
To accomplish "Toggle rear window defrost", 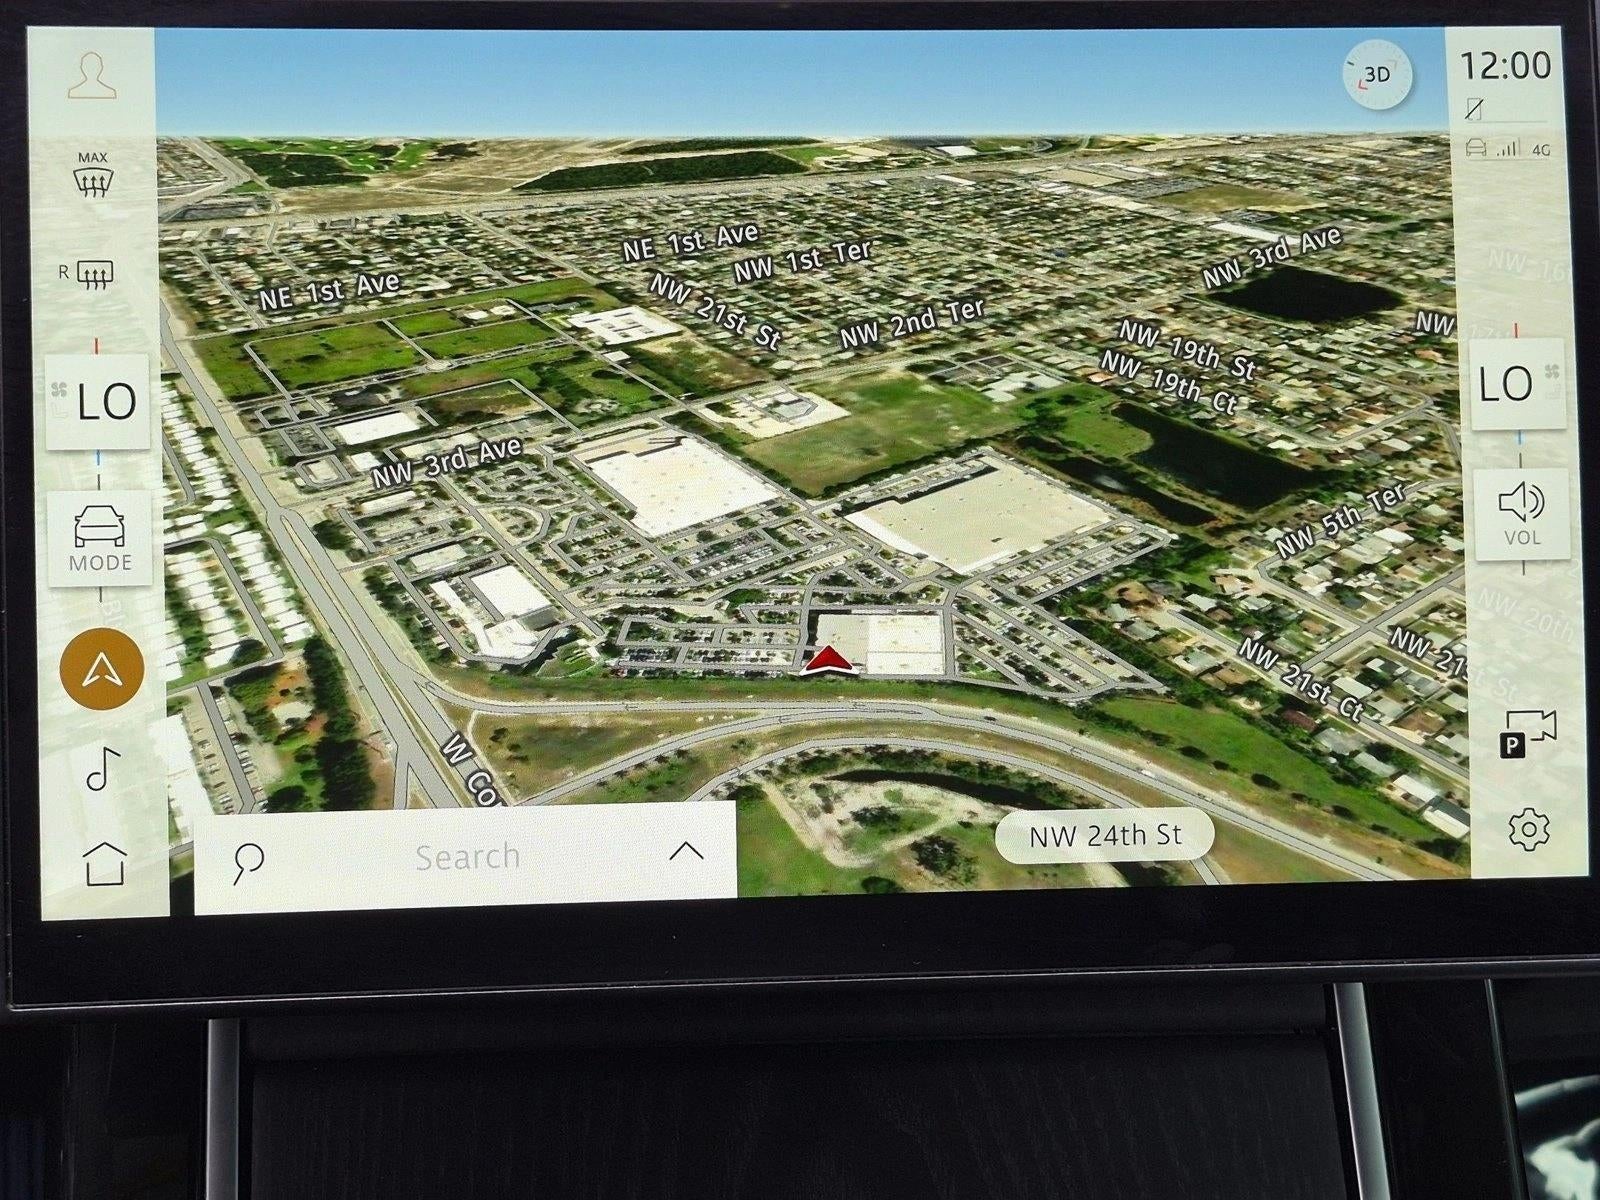I will click(x=89, y=273).
